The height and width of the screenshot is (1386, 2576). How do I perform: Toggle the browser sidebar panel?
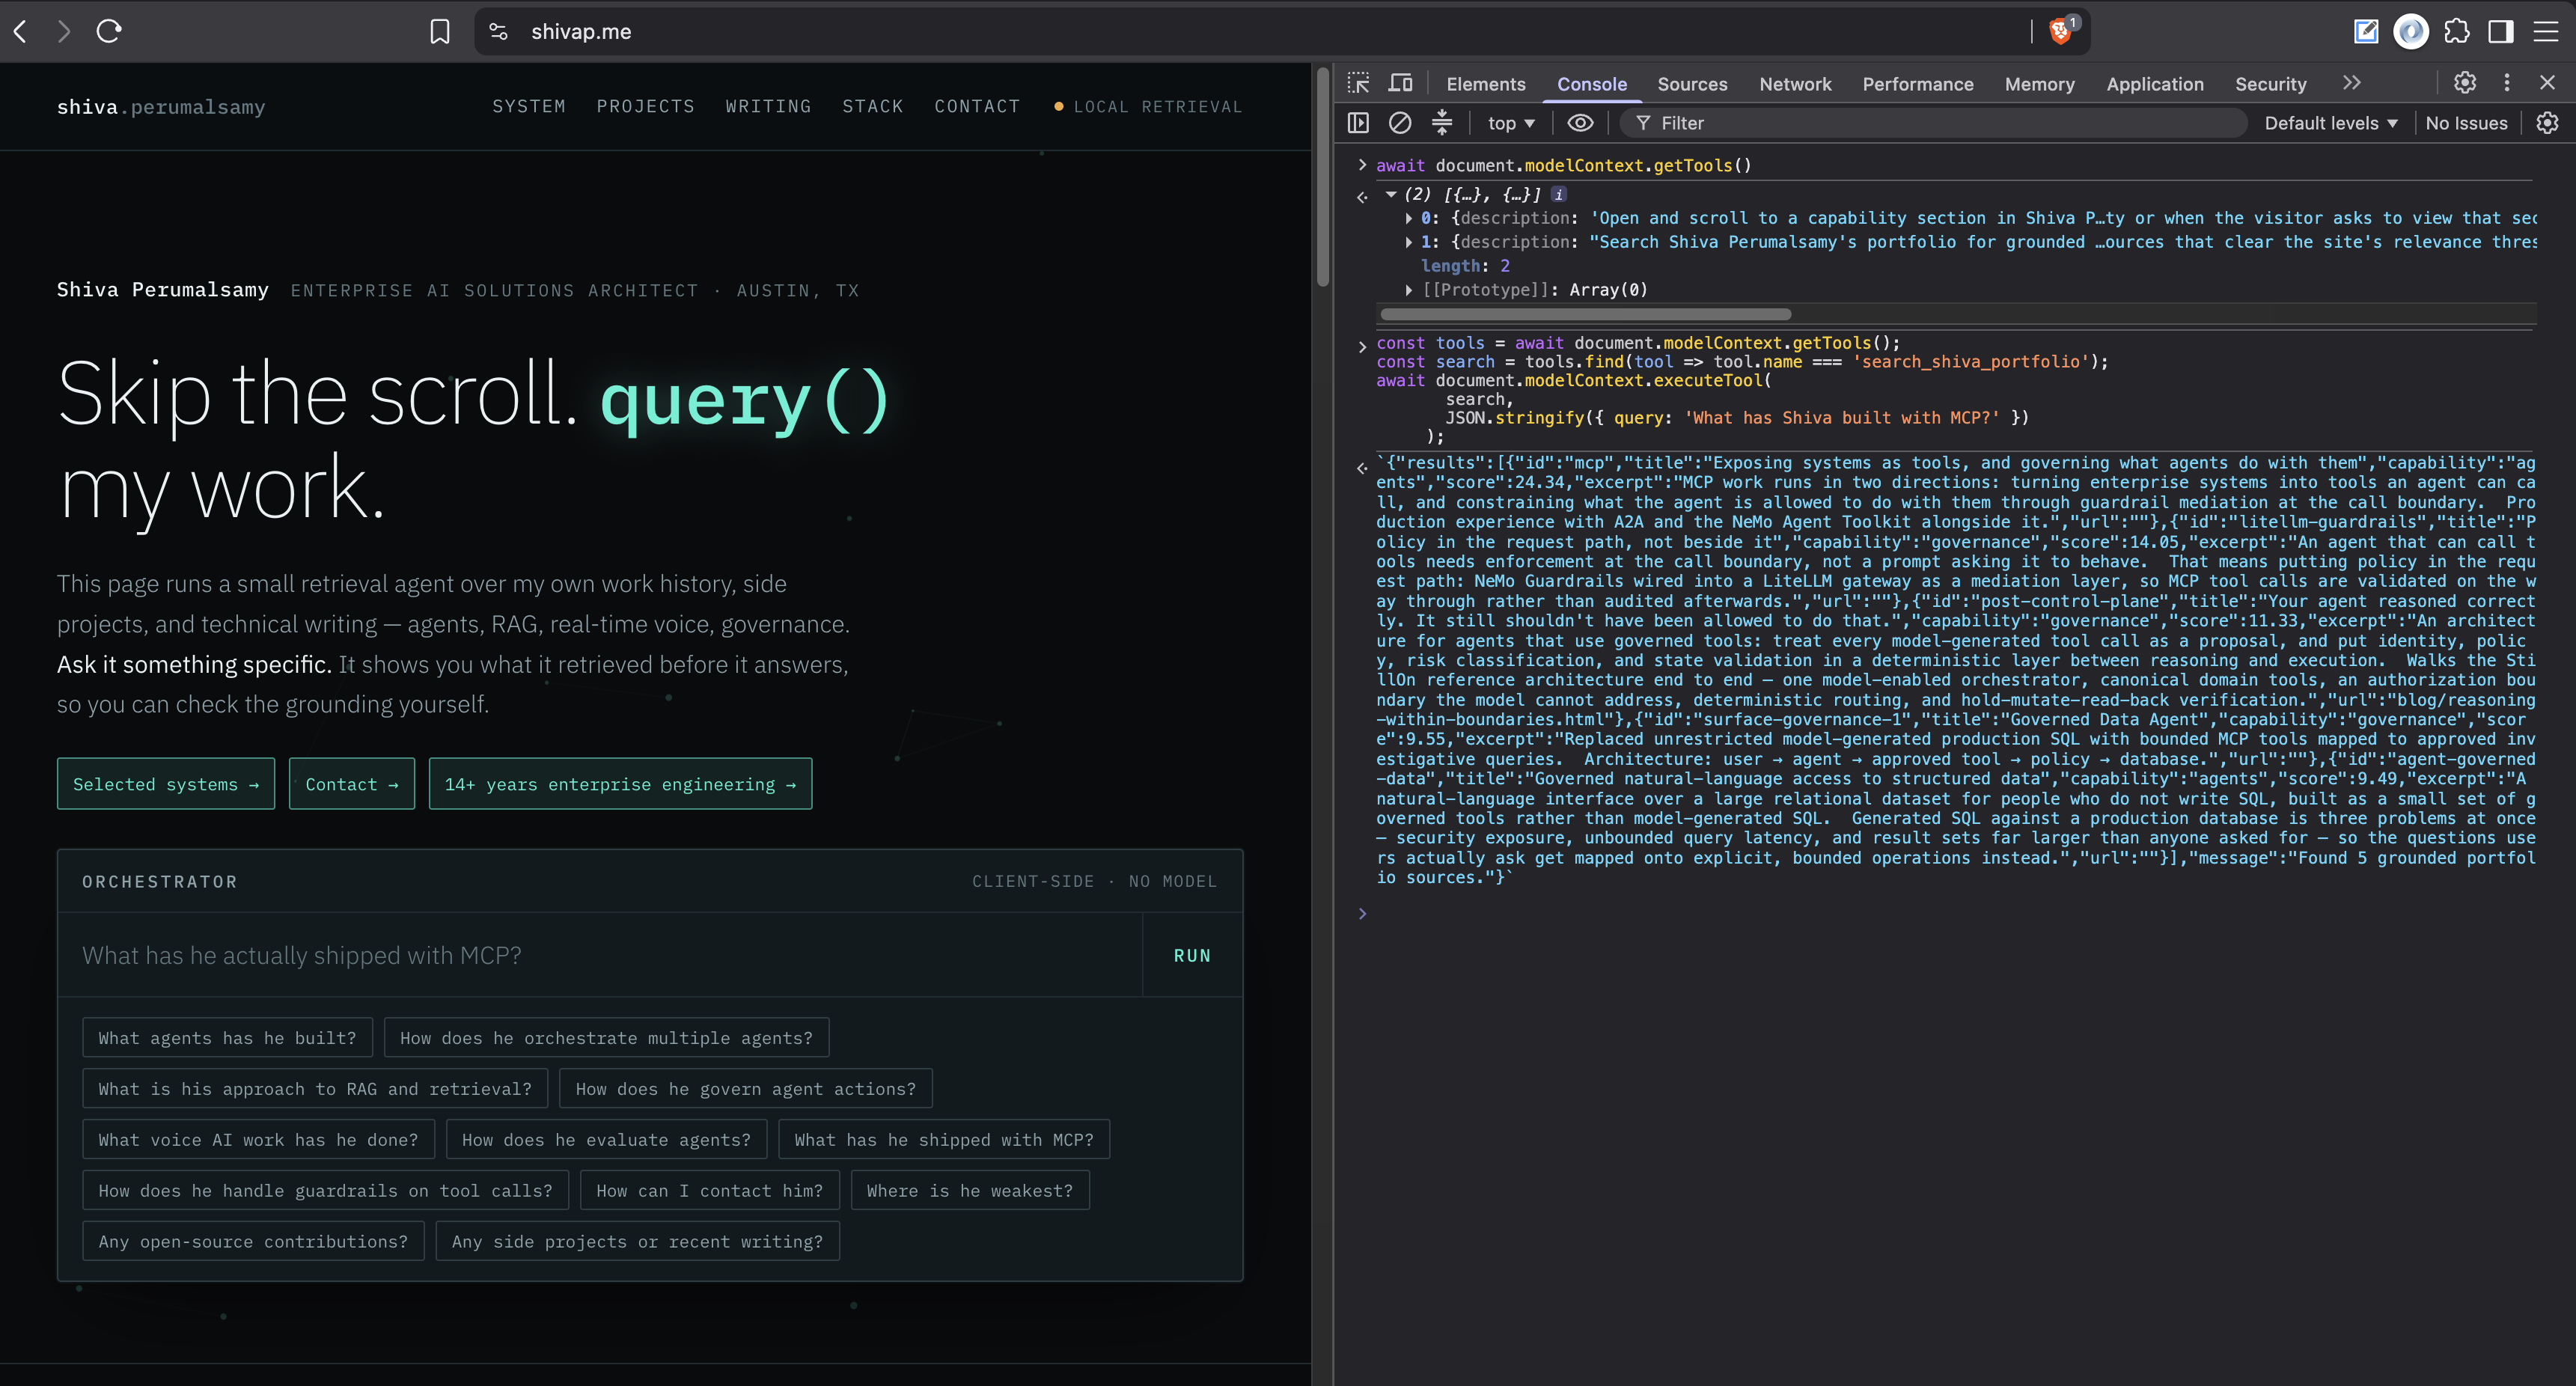(2501, 32)
